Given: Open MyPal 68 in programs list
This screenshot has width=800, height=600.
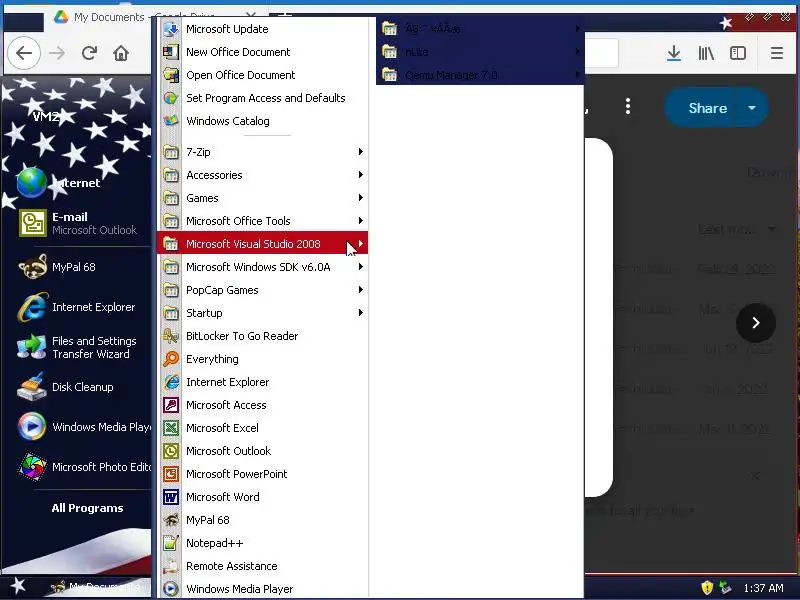Looking at the screenshot, I should [x=262, y=520].
